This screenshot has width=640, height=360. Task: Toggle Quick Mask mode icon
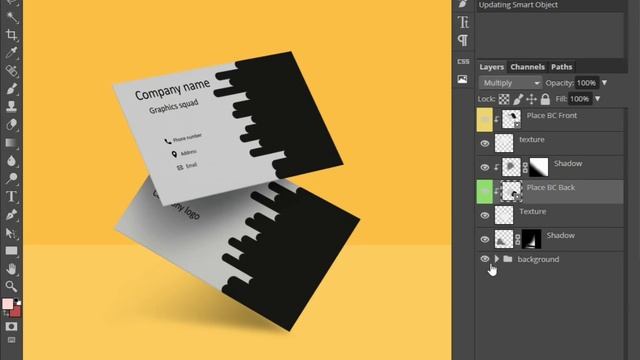point(11,327)
